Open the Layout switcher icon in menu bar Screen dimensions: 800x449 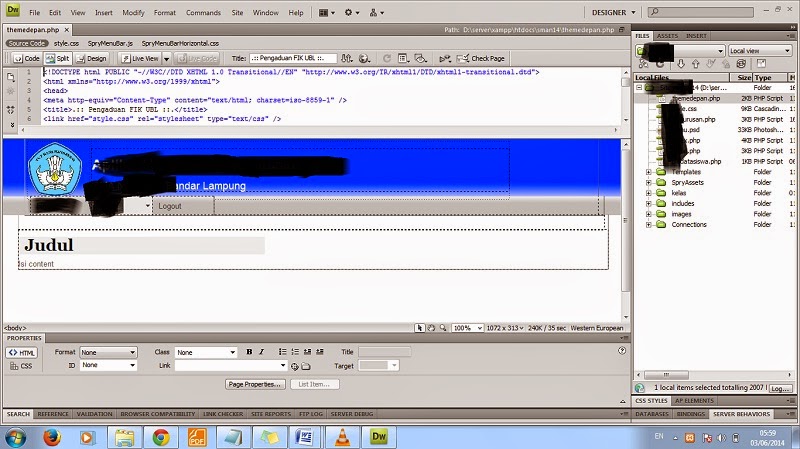point(327,13)
